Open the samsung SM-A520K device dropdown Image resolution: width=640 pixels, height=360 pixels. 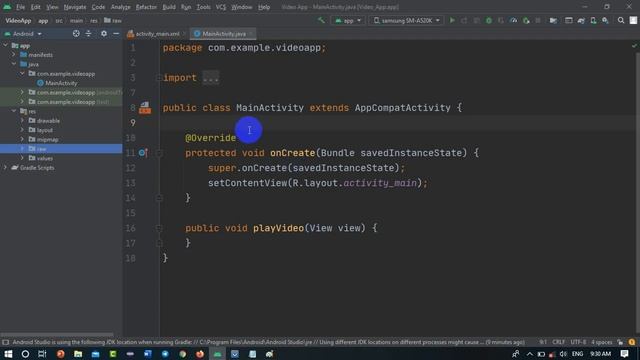[x=407, y=20]
